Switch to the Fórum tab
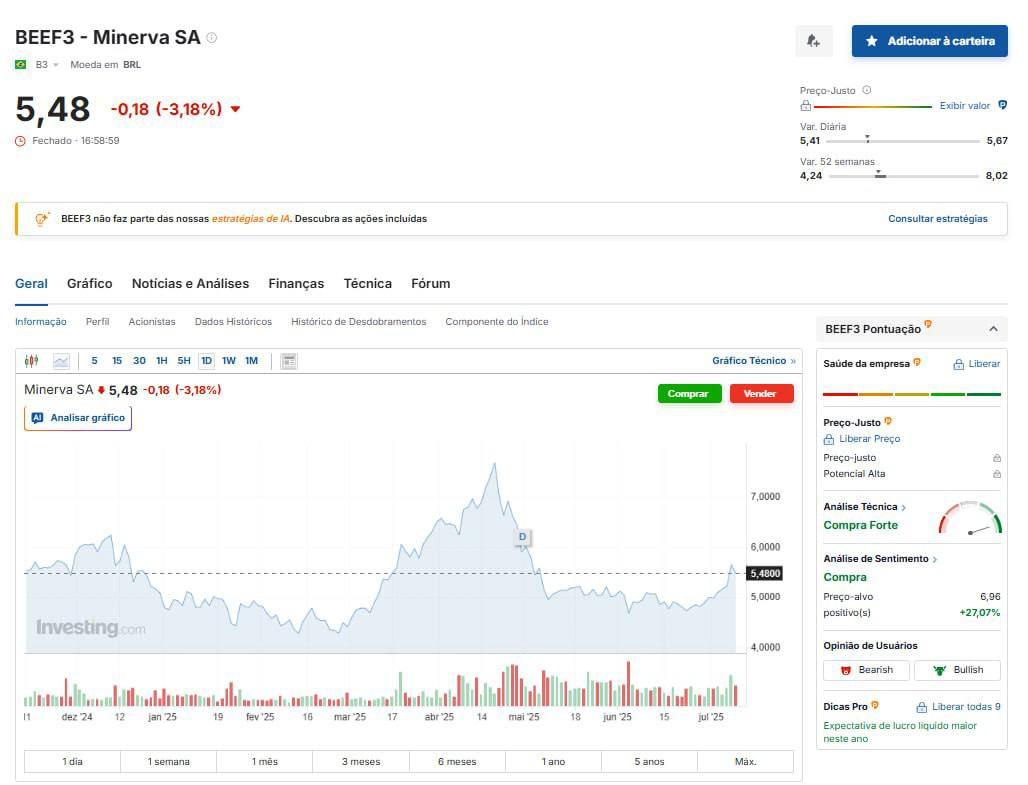Image resolution: width=1028 pixels, height=785 pixels. coord(431,283)
